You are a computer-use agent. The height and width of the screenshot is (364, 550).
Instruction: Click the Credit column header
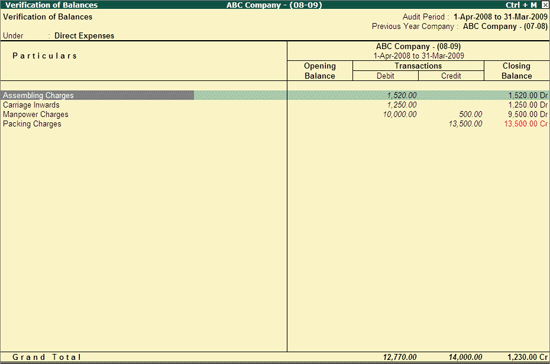451,76
